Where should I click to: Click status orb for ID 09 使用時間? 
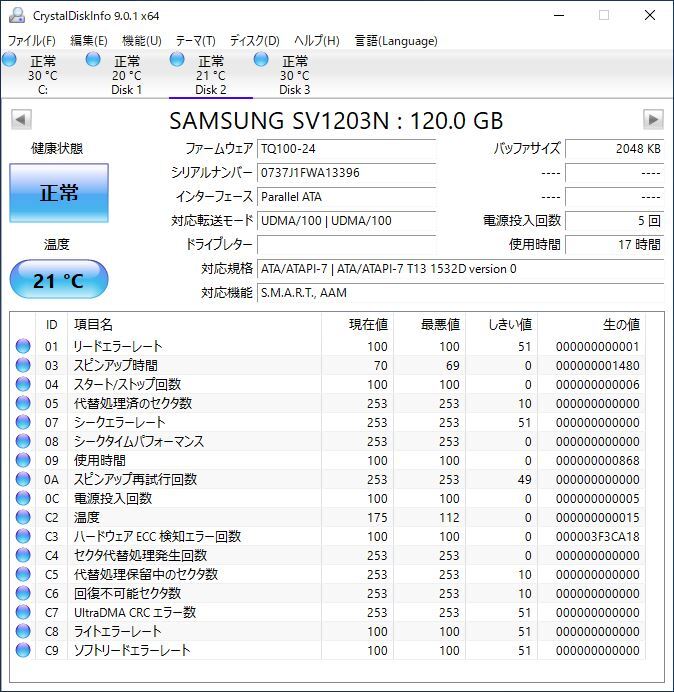23,460
